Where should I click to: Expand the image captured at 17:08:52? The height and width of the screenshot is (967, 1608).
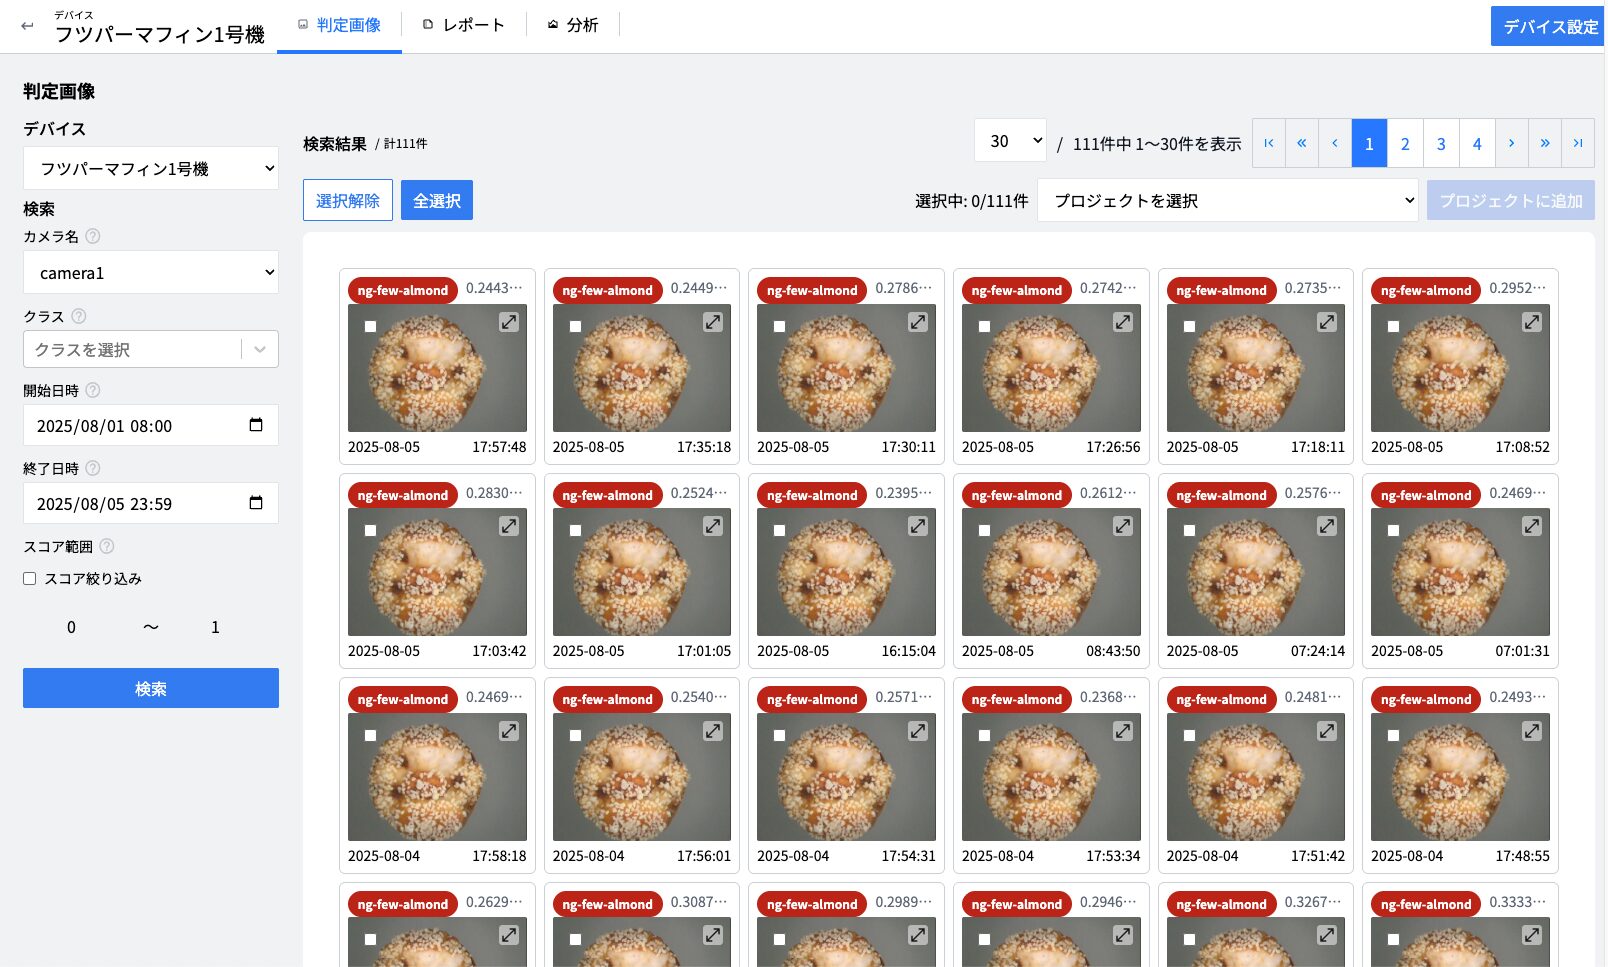click(x=1531, y=322)
